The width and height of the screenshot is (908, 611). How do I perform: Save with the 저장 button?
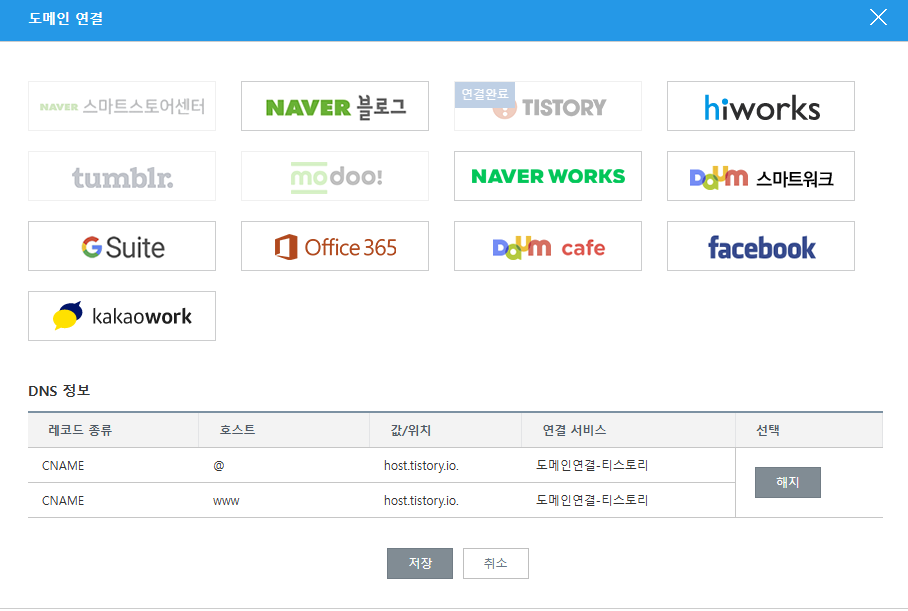tap(420, 564)
